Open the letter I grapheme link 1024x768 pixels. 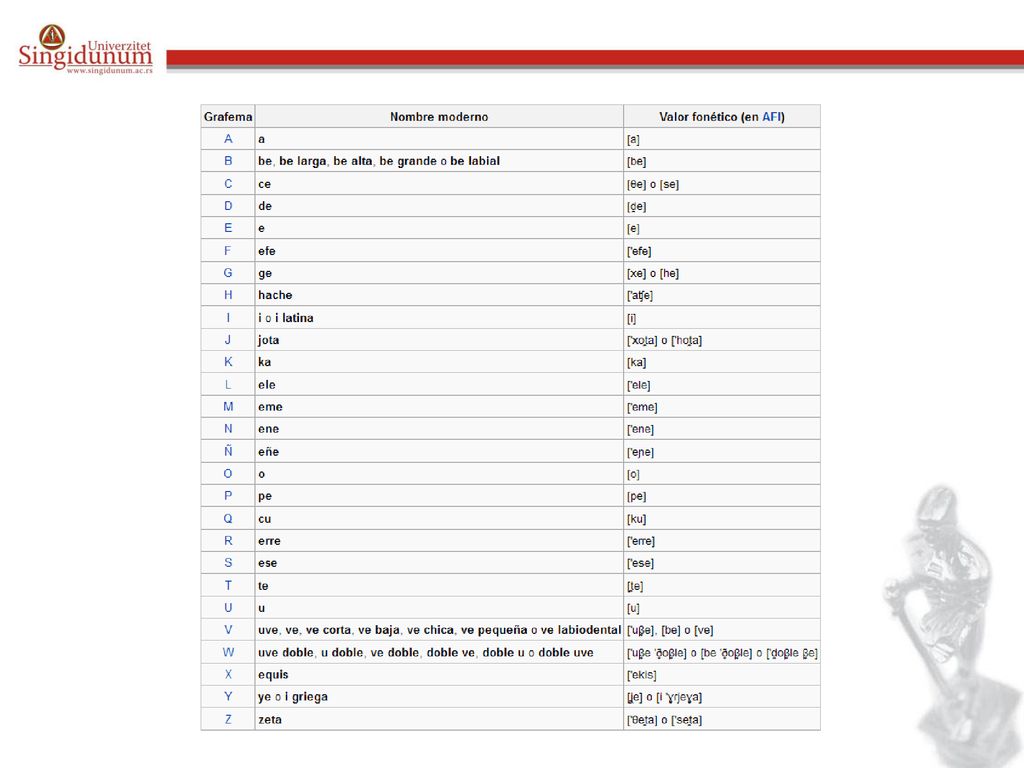228,318
